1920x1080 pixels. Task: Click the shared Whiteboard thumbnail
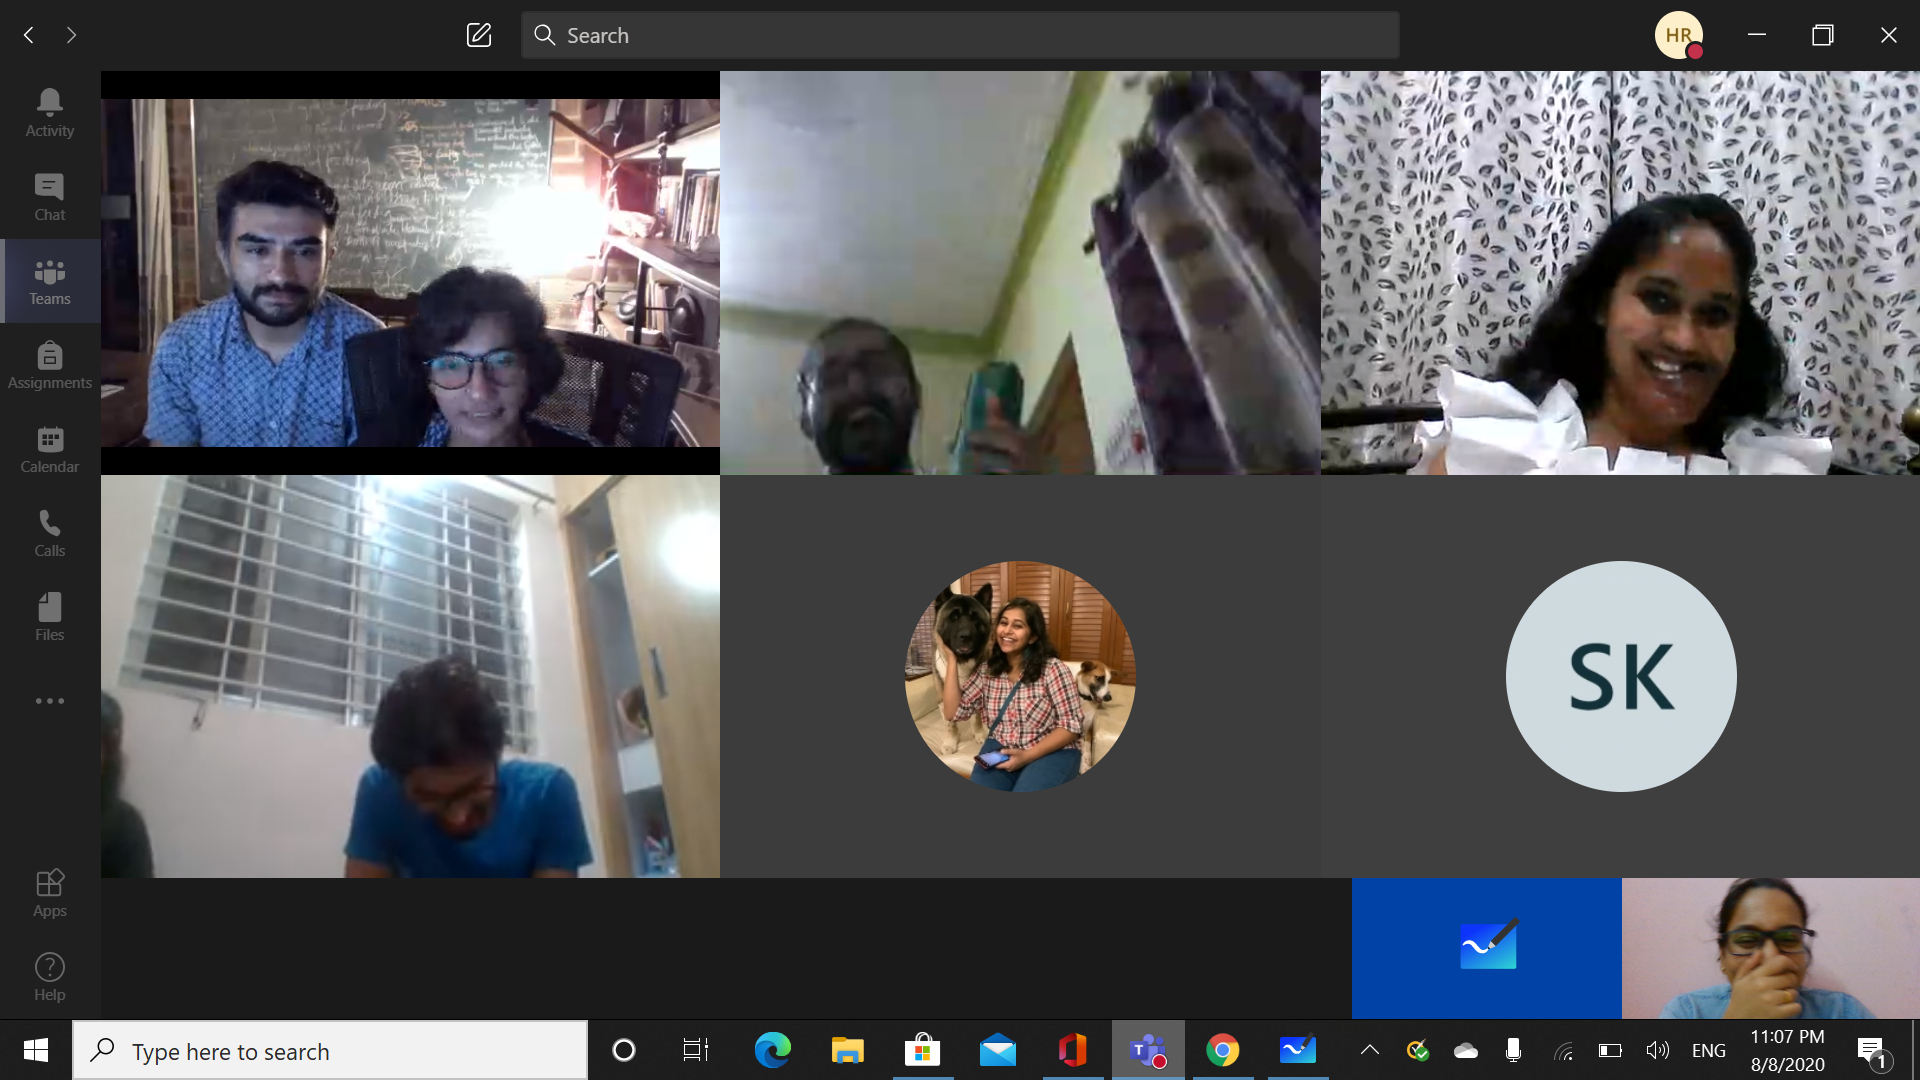point(1486,948)
